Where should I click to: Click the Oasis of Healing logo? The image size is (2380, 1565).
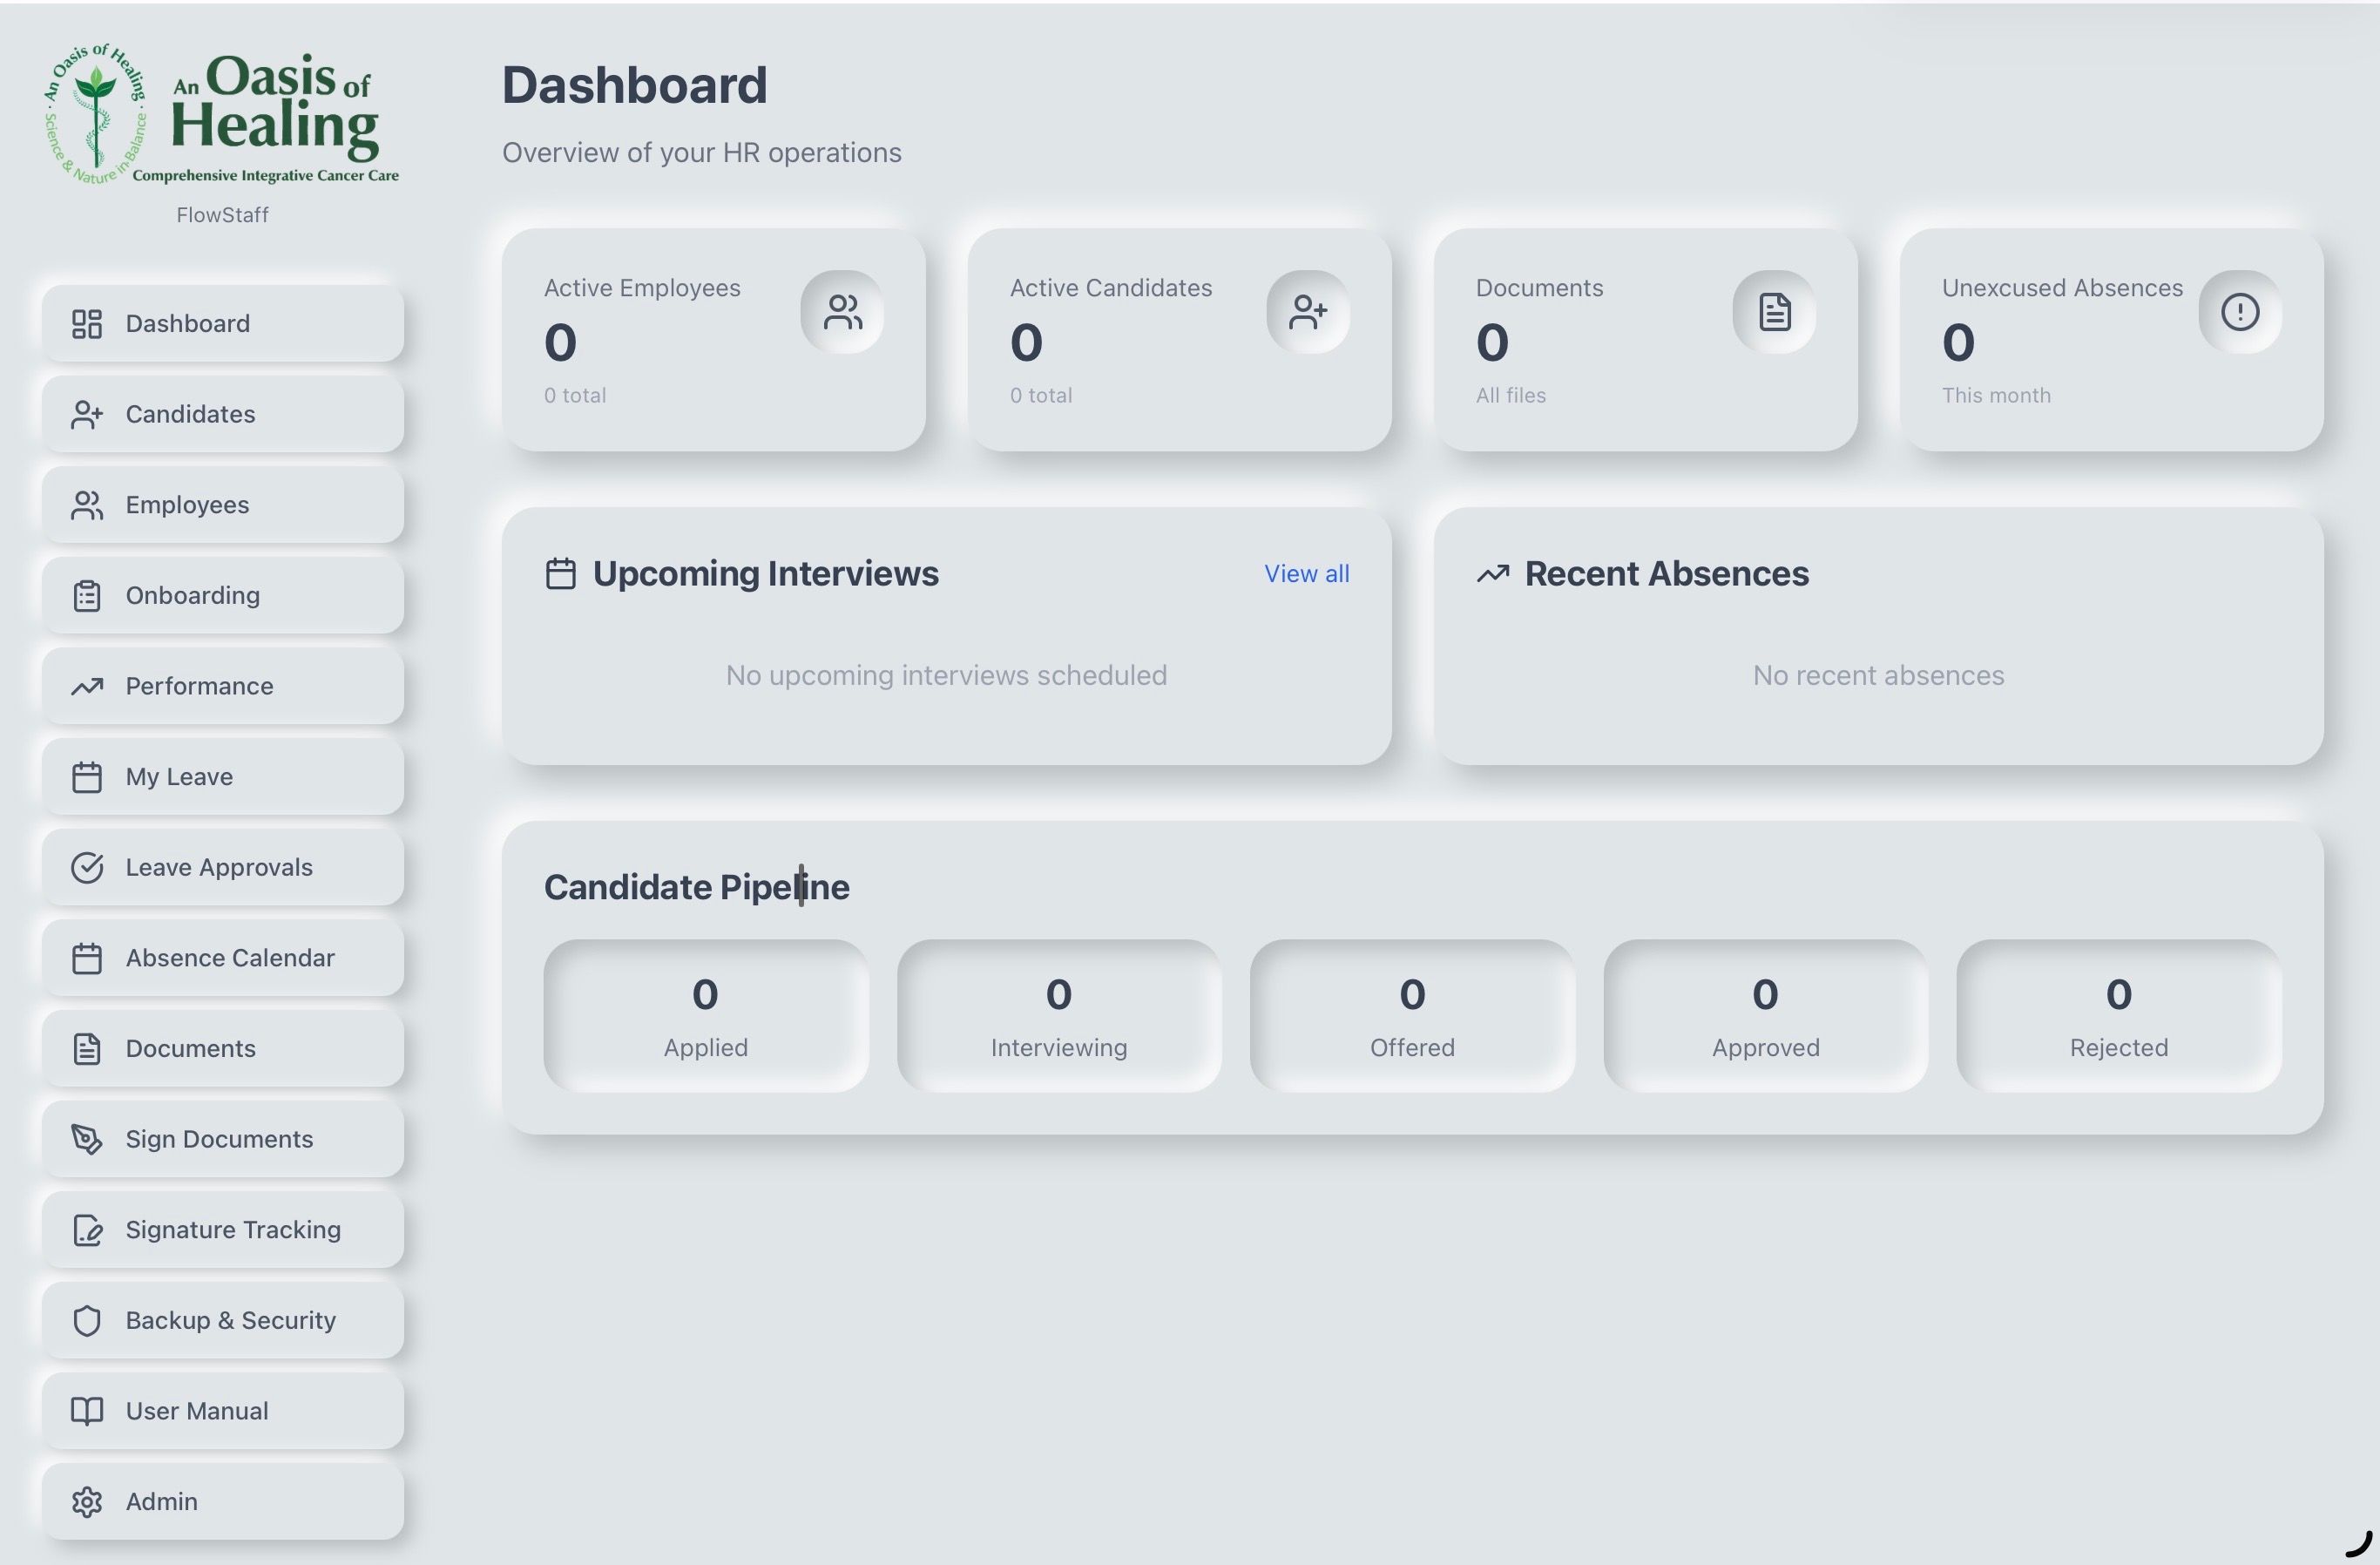click(222, 115)
